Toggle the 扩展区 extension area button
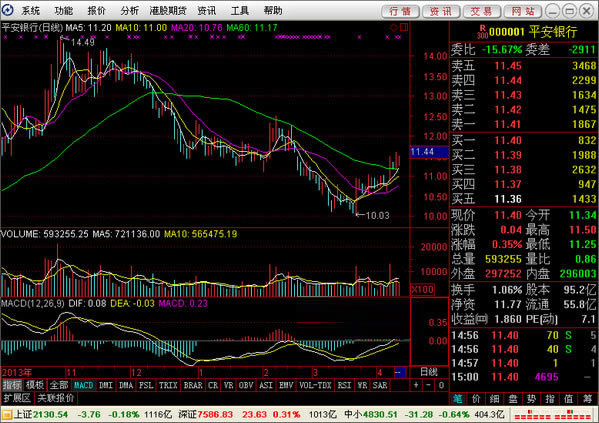The height and width of the screenshot is (423, 599). pos(17,398)
